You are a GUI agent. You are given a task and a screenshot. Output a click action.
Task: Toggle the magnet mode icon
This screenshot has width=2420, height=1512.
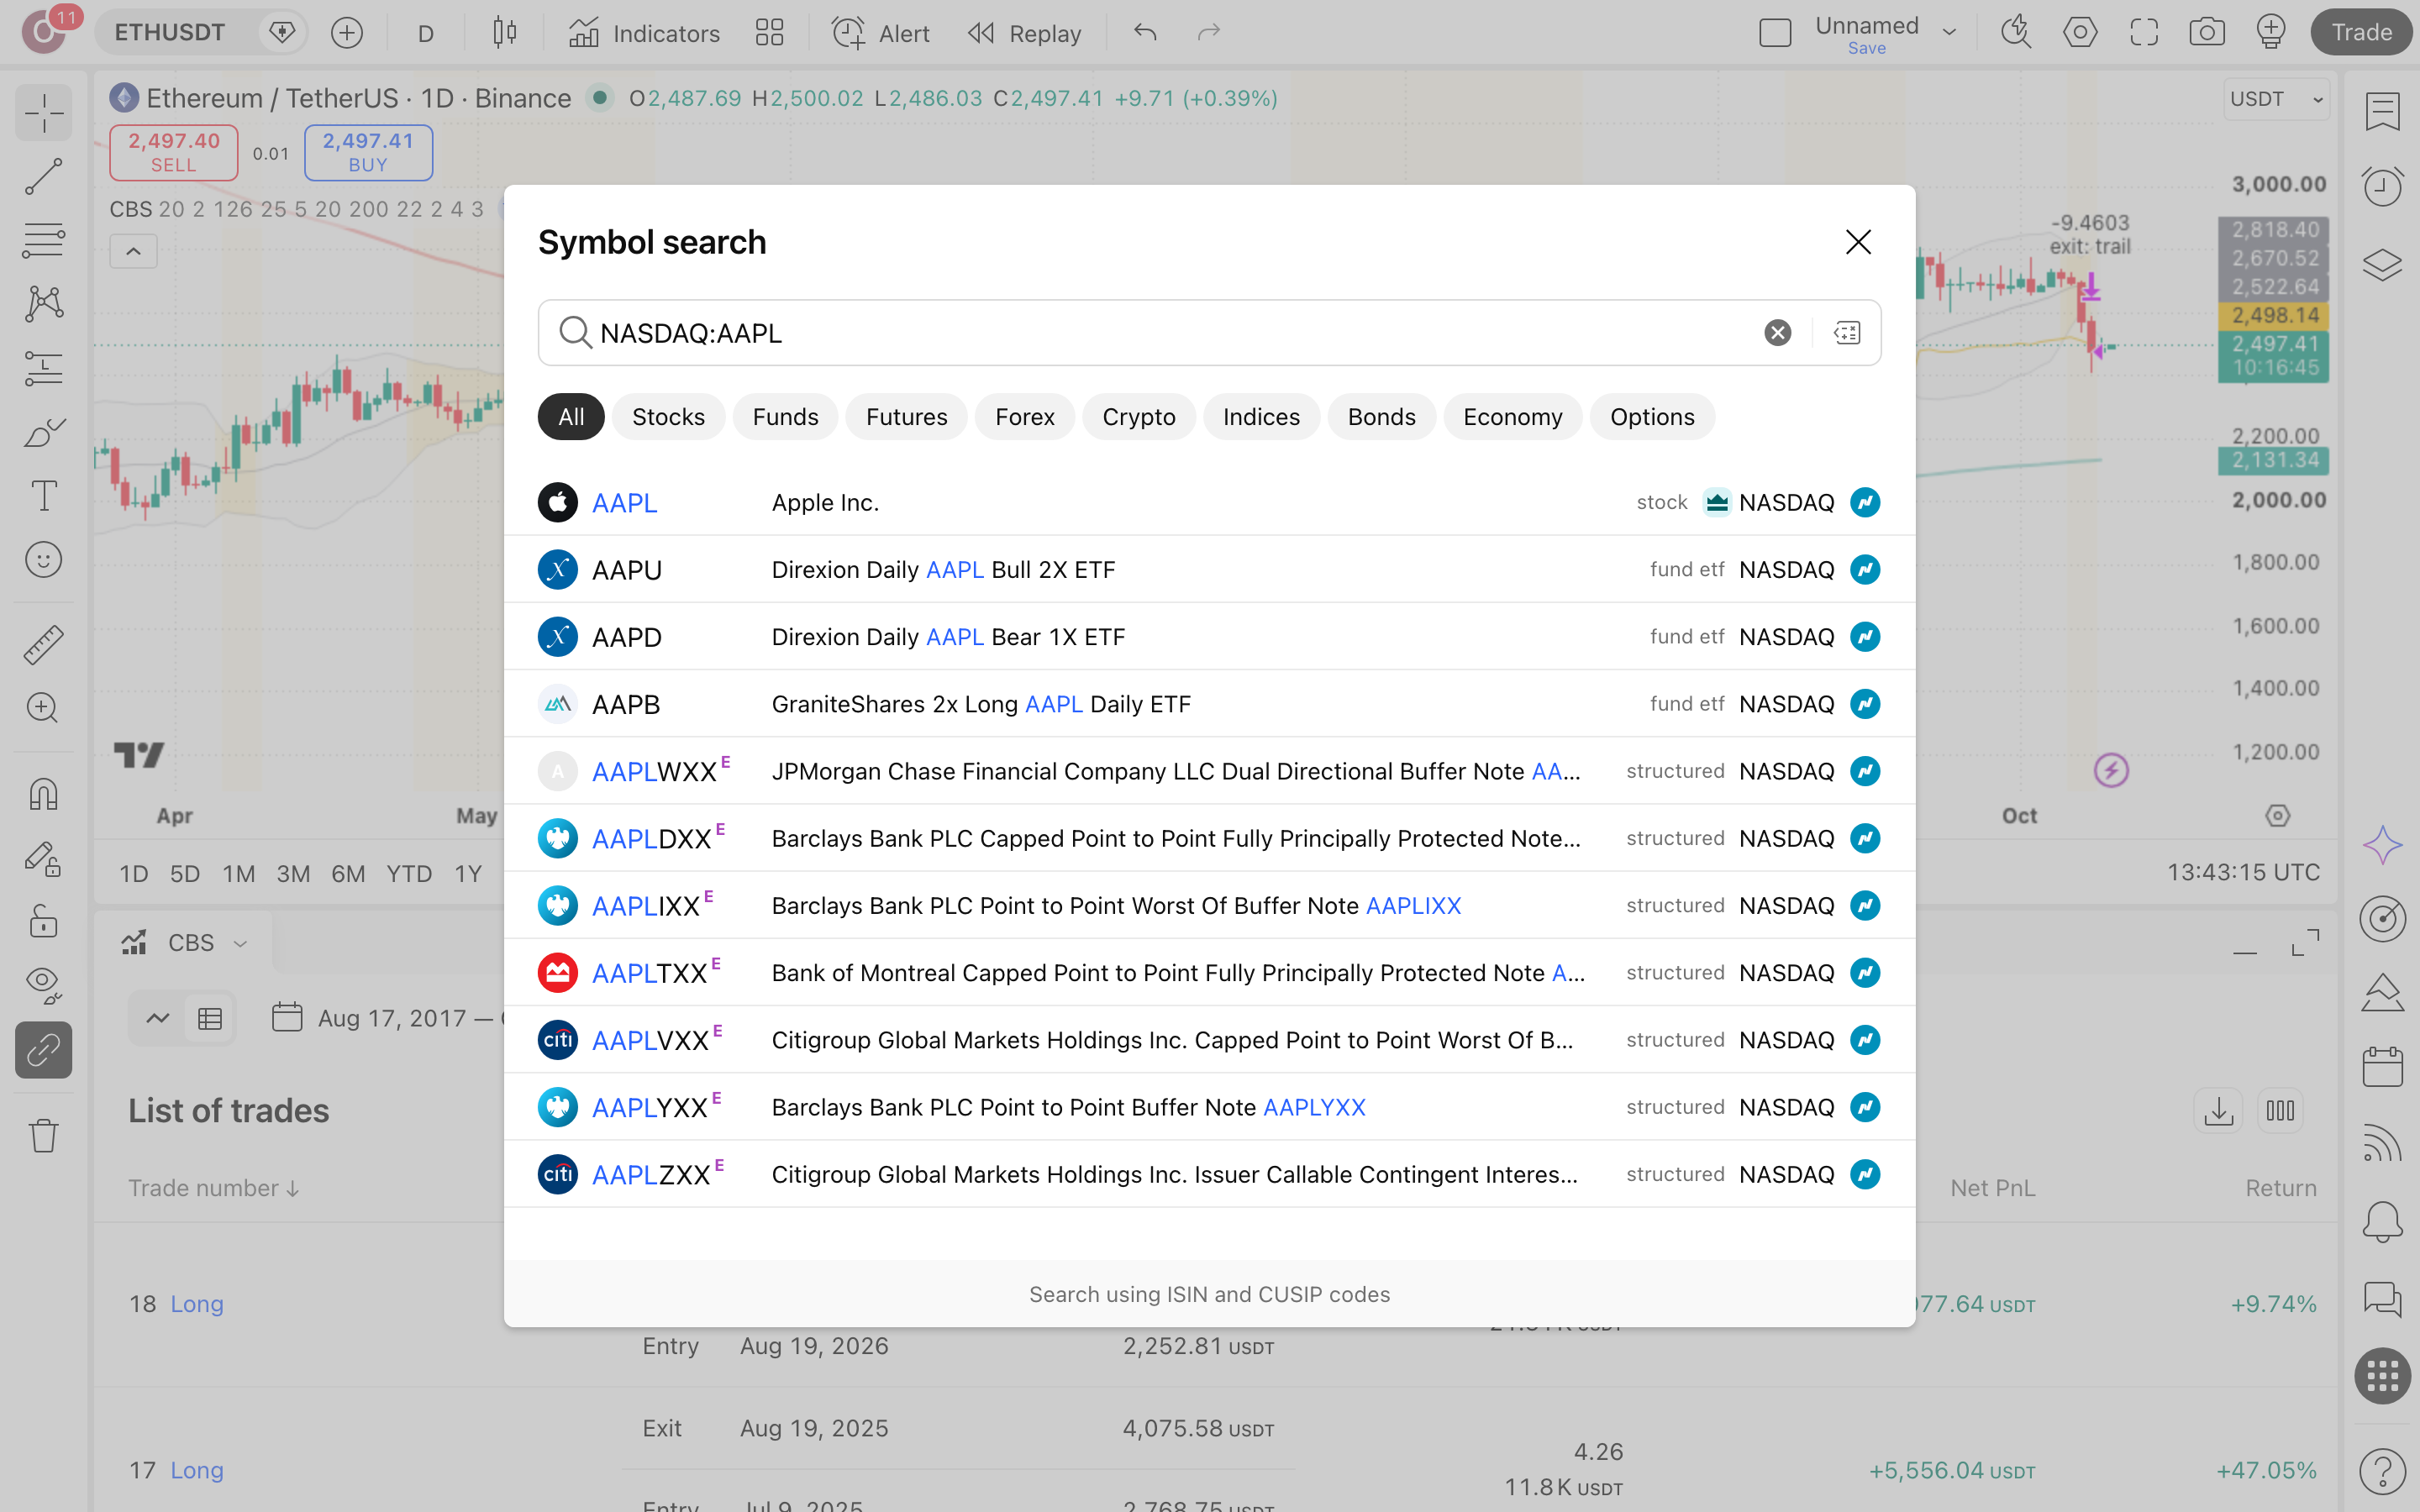(x=43, y=794)
